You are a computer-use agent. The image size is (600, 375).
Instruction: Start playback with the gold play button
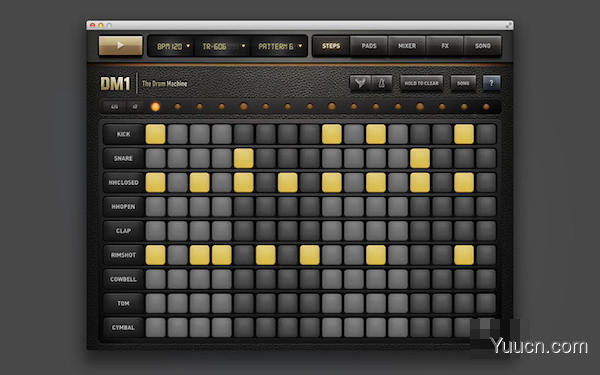tap(121, 46)
